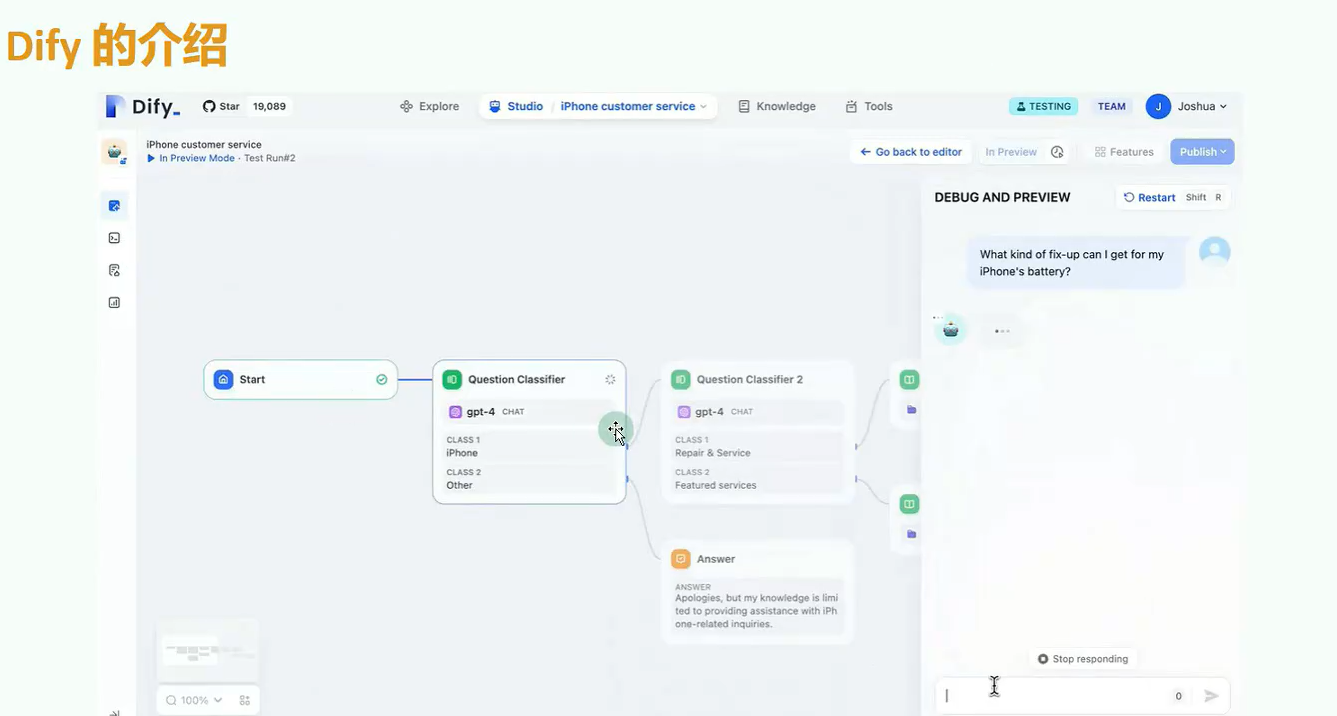Switch to Studio tab
Viewport: 1337px width, 716px height.
516,106
